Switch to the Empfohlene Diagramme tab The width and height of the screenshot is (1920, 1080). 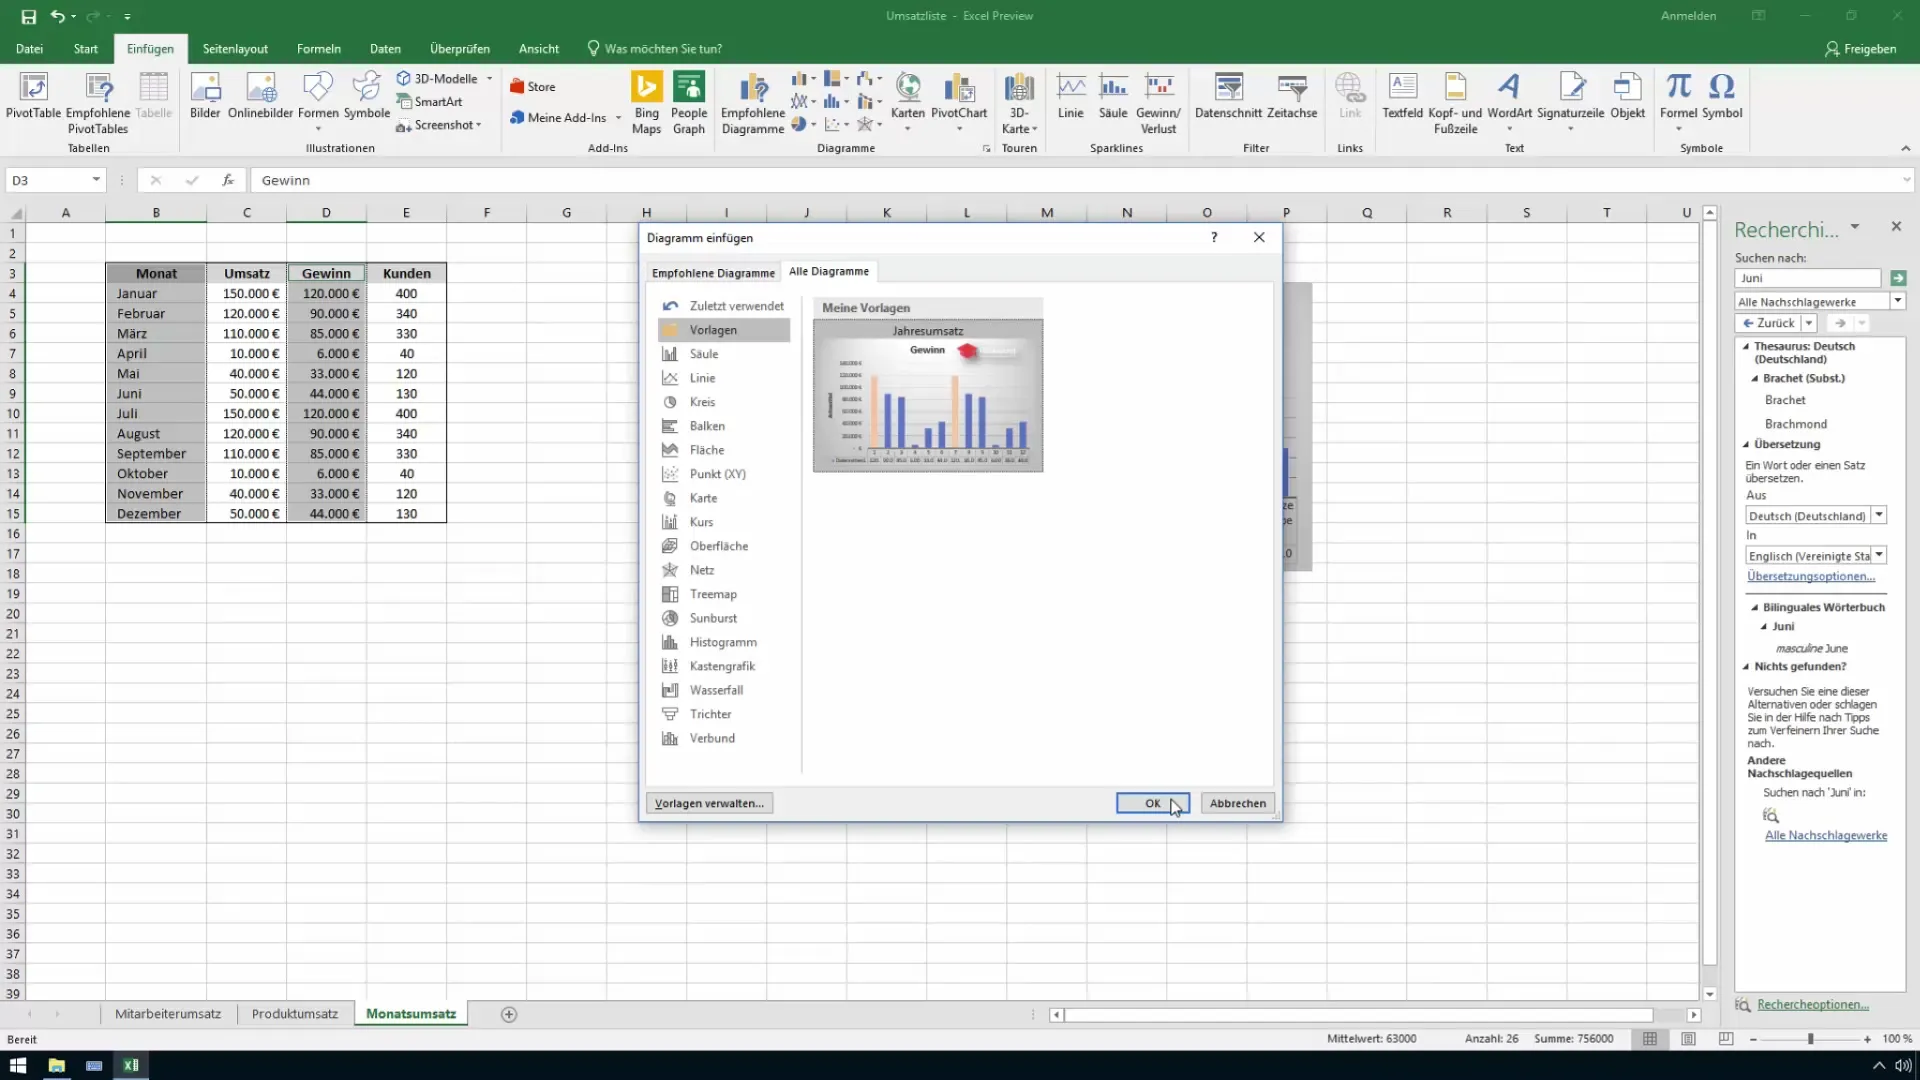click(713, 273)
